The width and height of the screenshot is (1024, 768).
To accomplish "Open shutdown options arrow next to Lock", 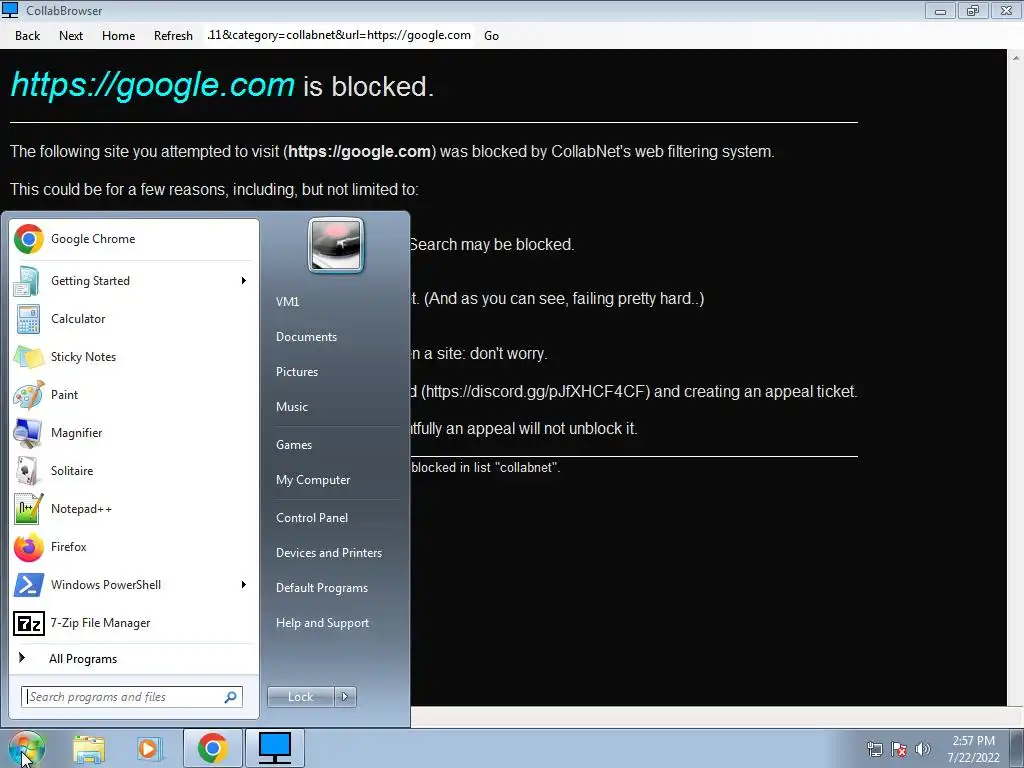I will point(345,697).
